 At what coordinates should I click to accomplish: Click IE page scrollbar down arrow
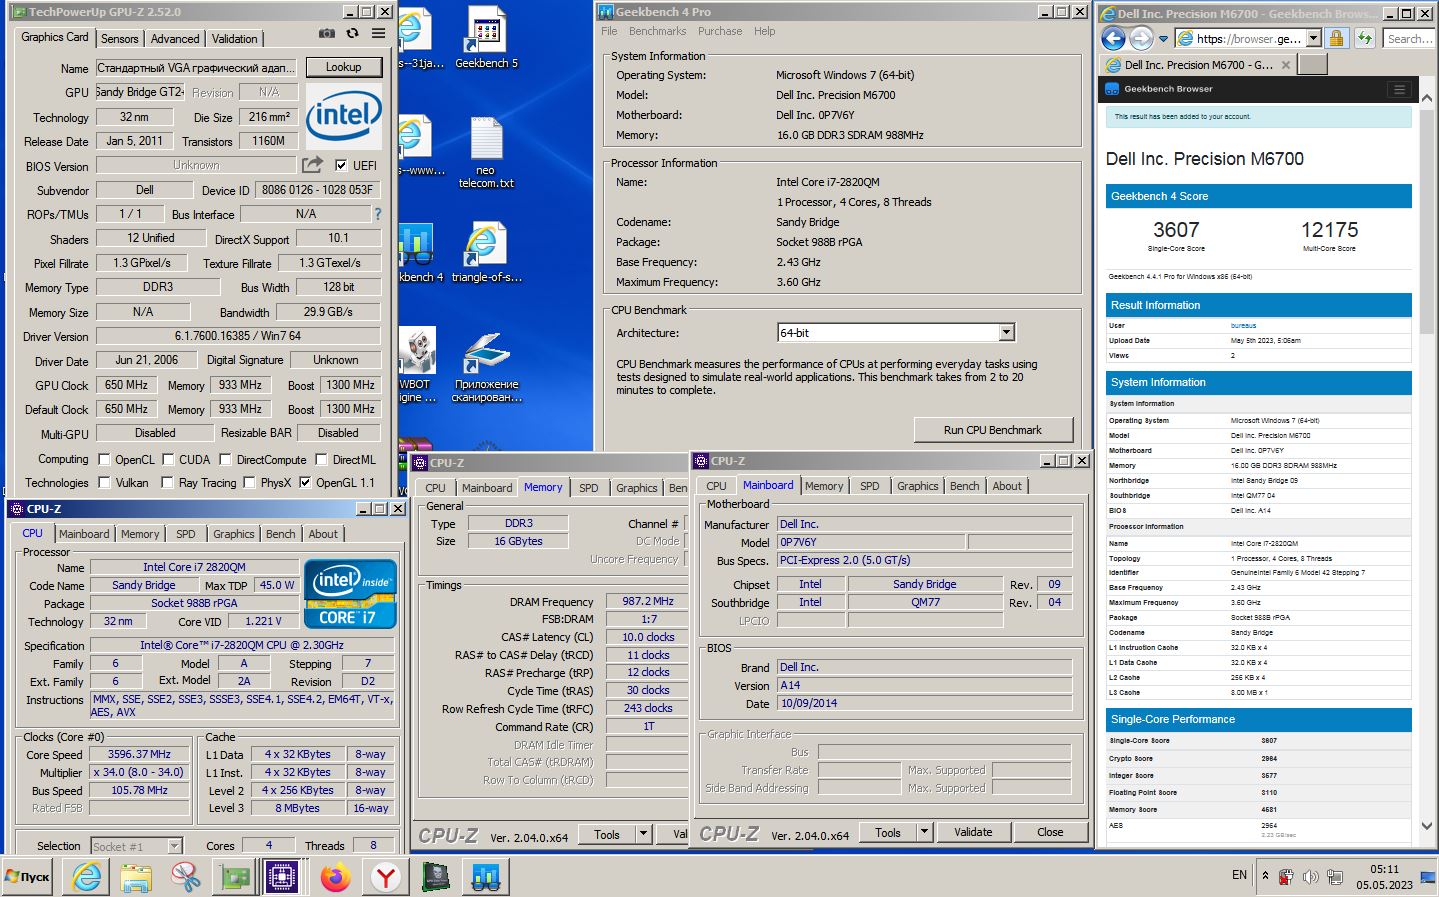pyautogui.click(x=1427, y=826)
